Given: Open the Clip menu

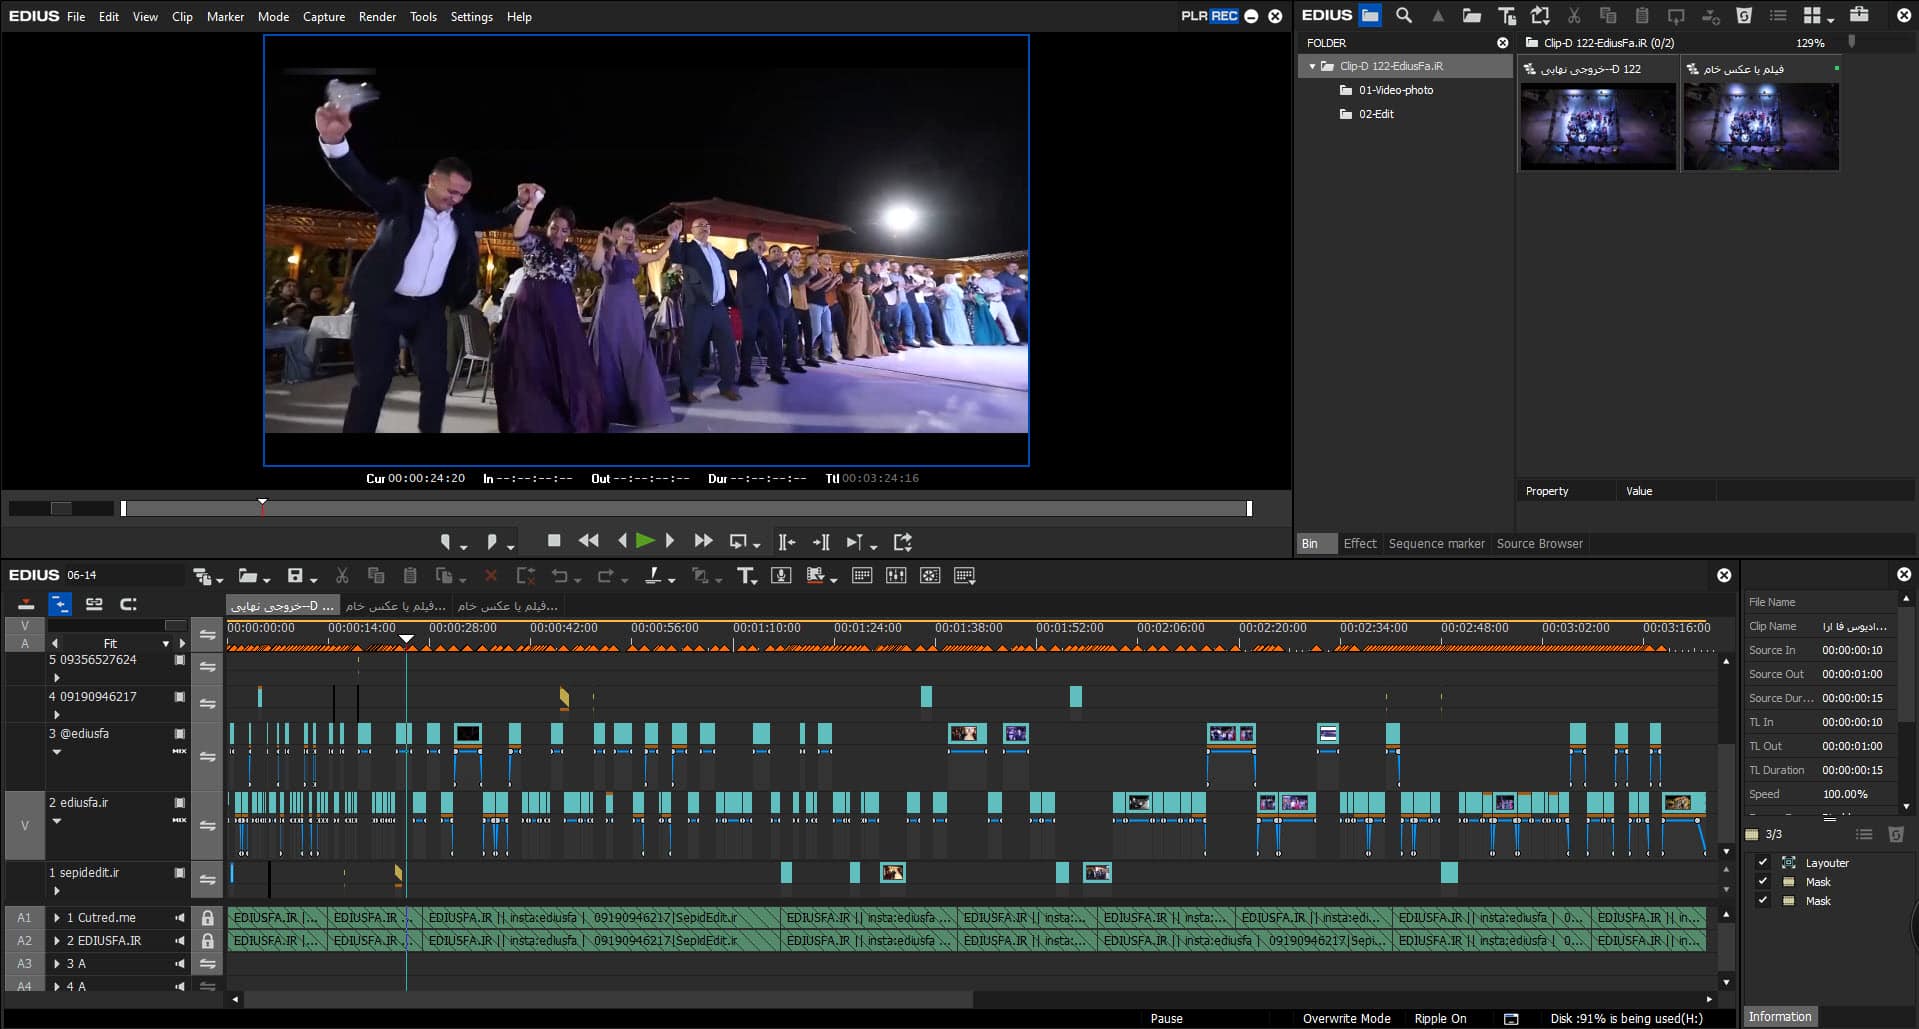Looking at the screenshot, I should tap(182, 16).
